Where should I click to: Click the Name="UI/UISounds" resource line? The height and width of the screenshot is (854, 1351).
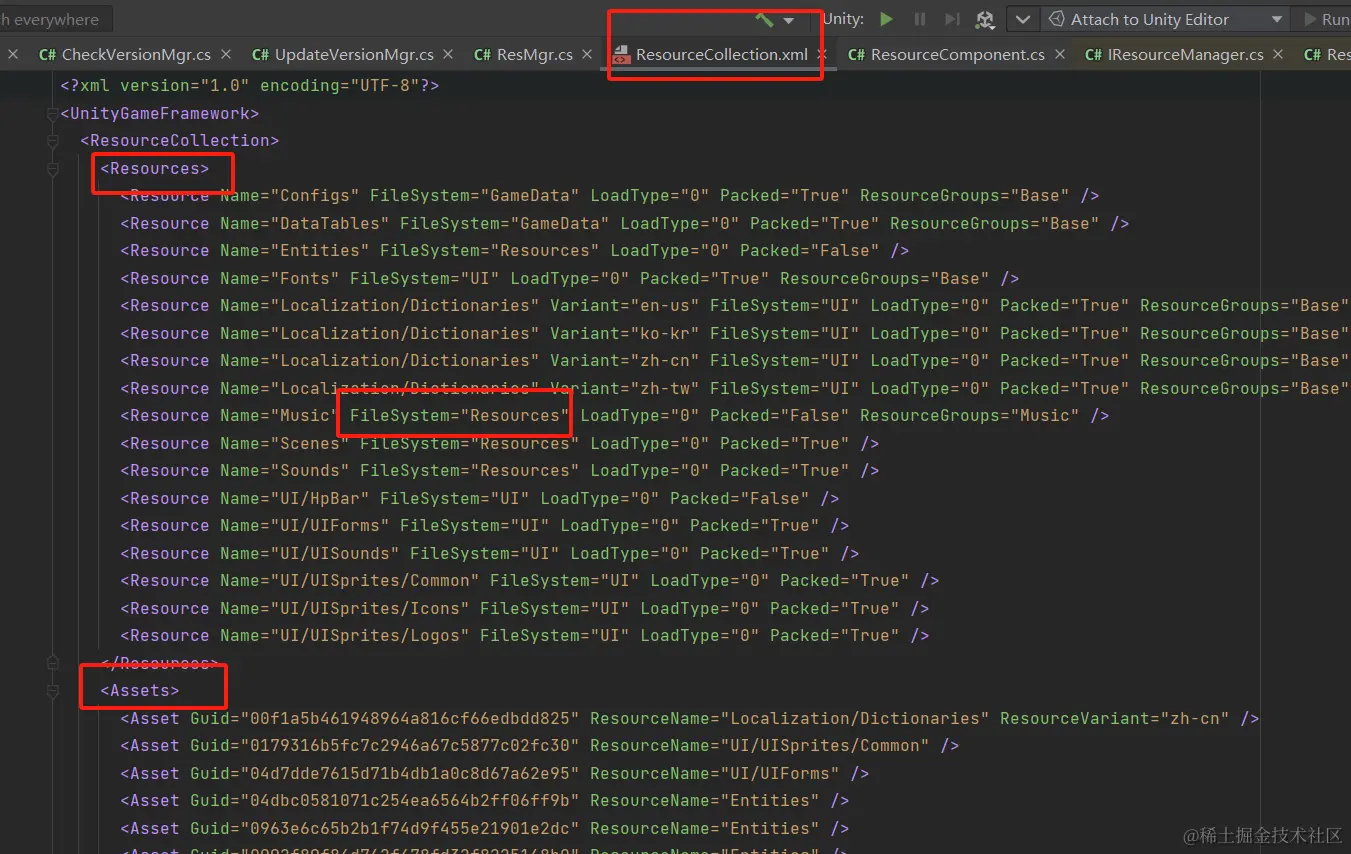[490, 554]
